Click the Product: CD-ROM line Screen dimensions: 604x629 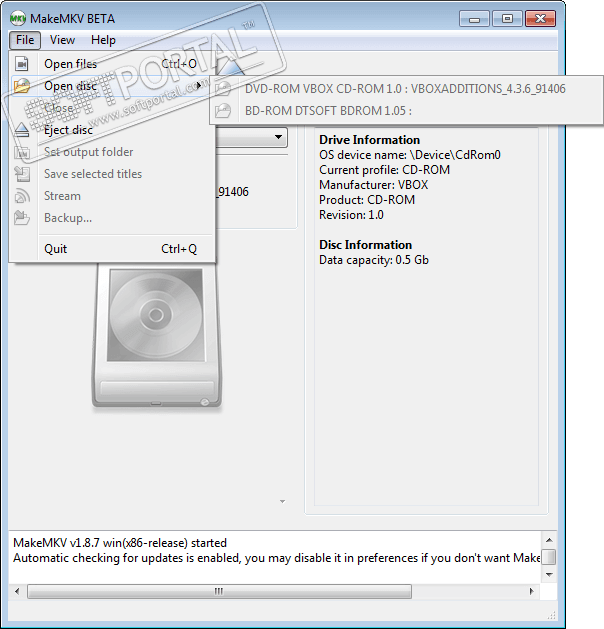(367, 200)
